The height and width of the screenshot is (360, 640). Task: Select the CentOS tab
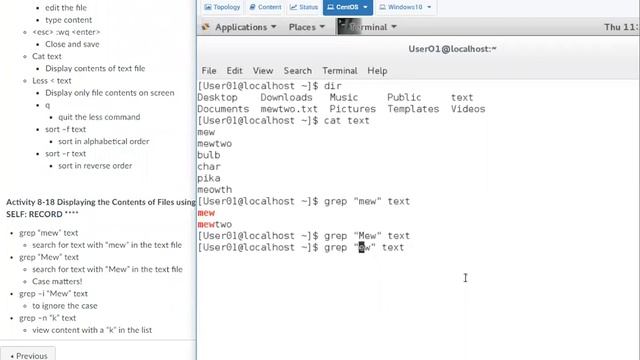click(348, 7)
